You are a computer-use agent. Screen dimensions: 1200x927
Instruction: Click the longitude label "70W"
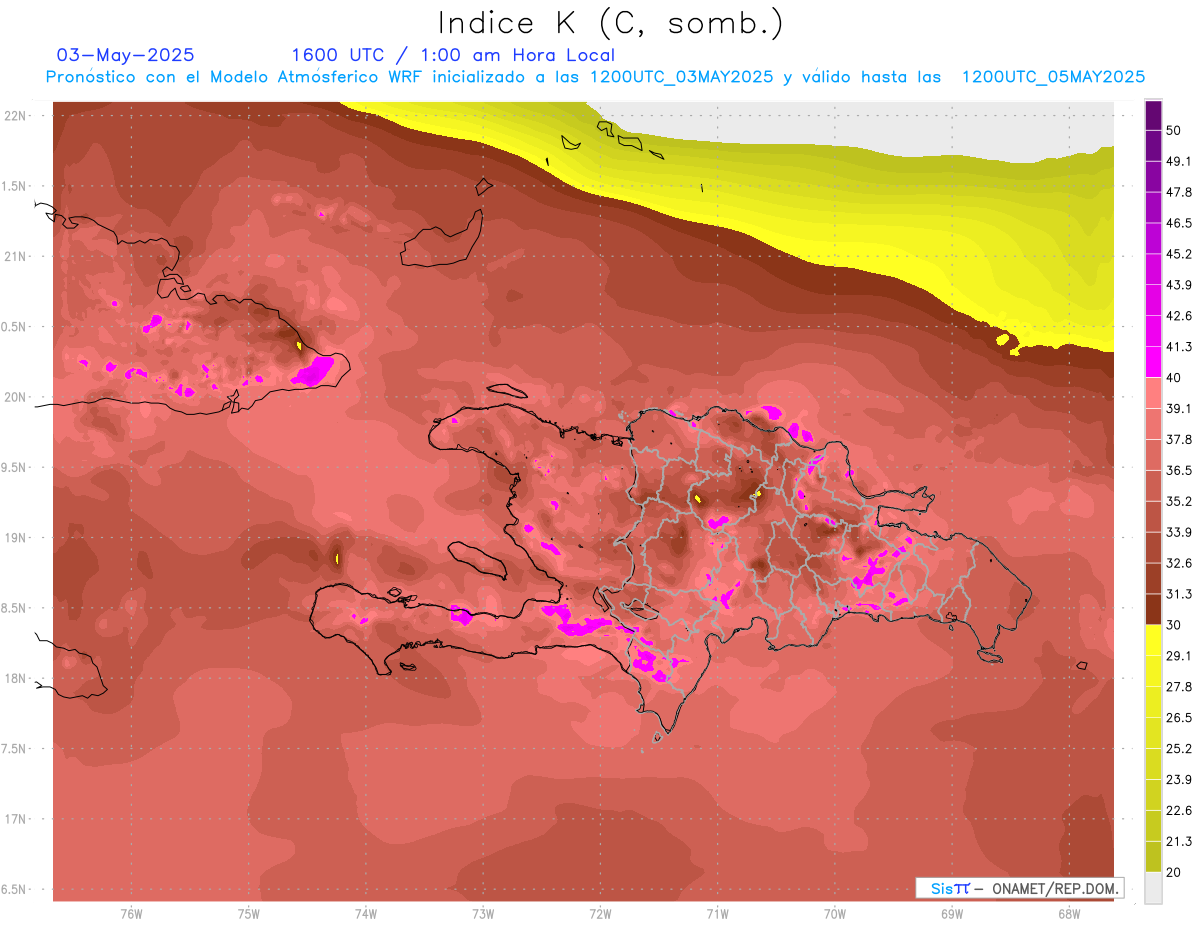pyautogui.click(x=835, y=913)
